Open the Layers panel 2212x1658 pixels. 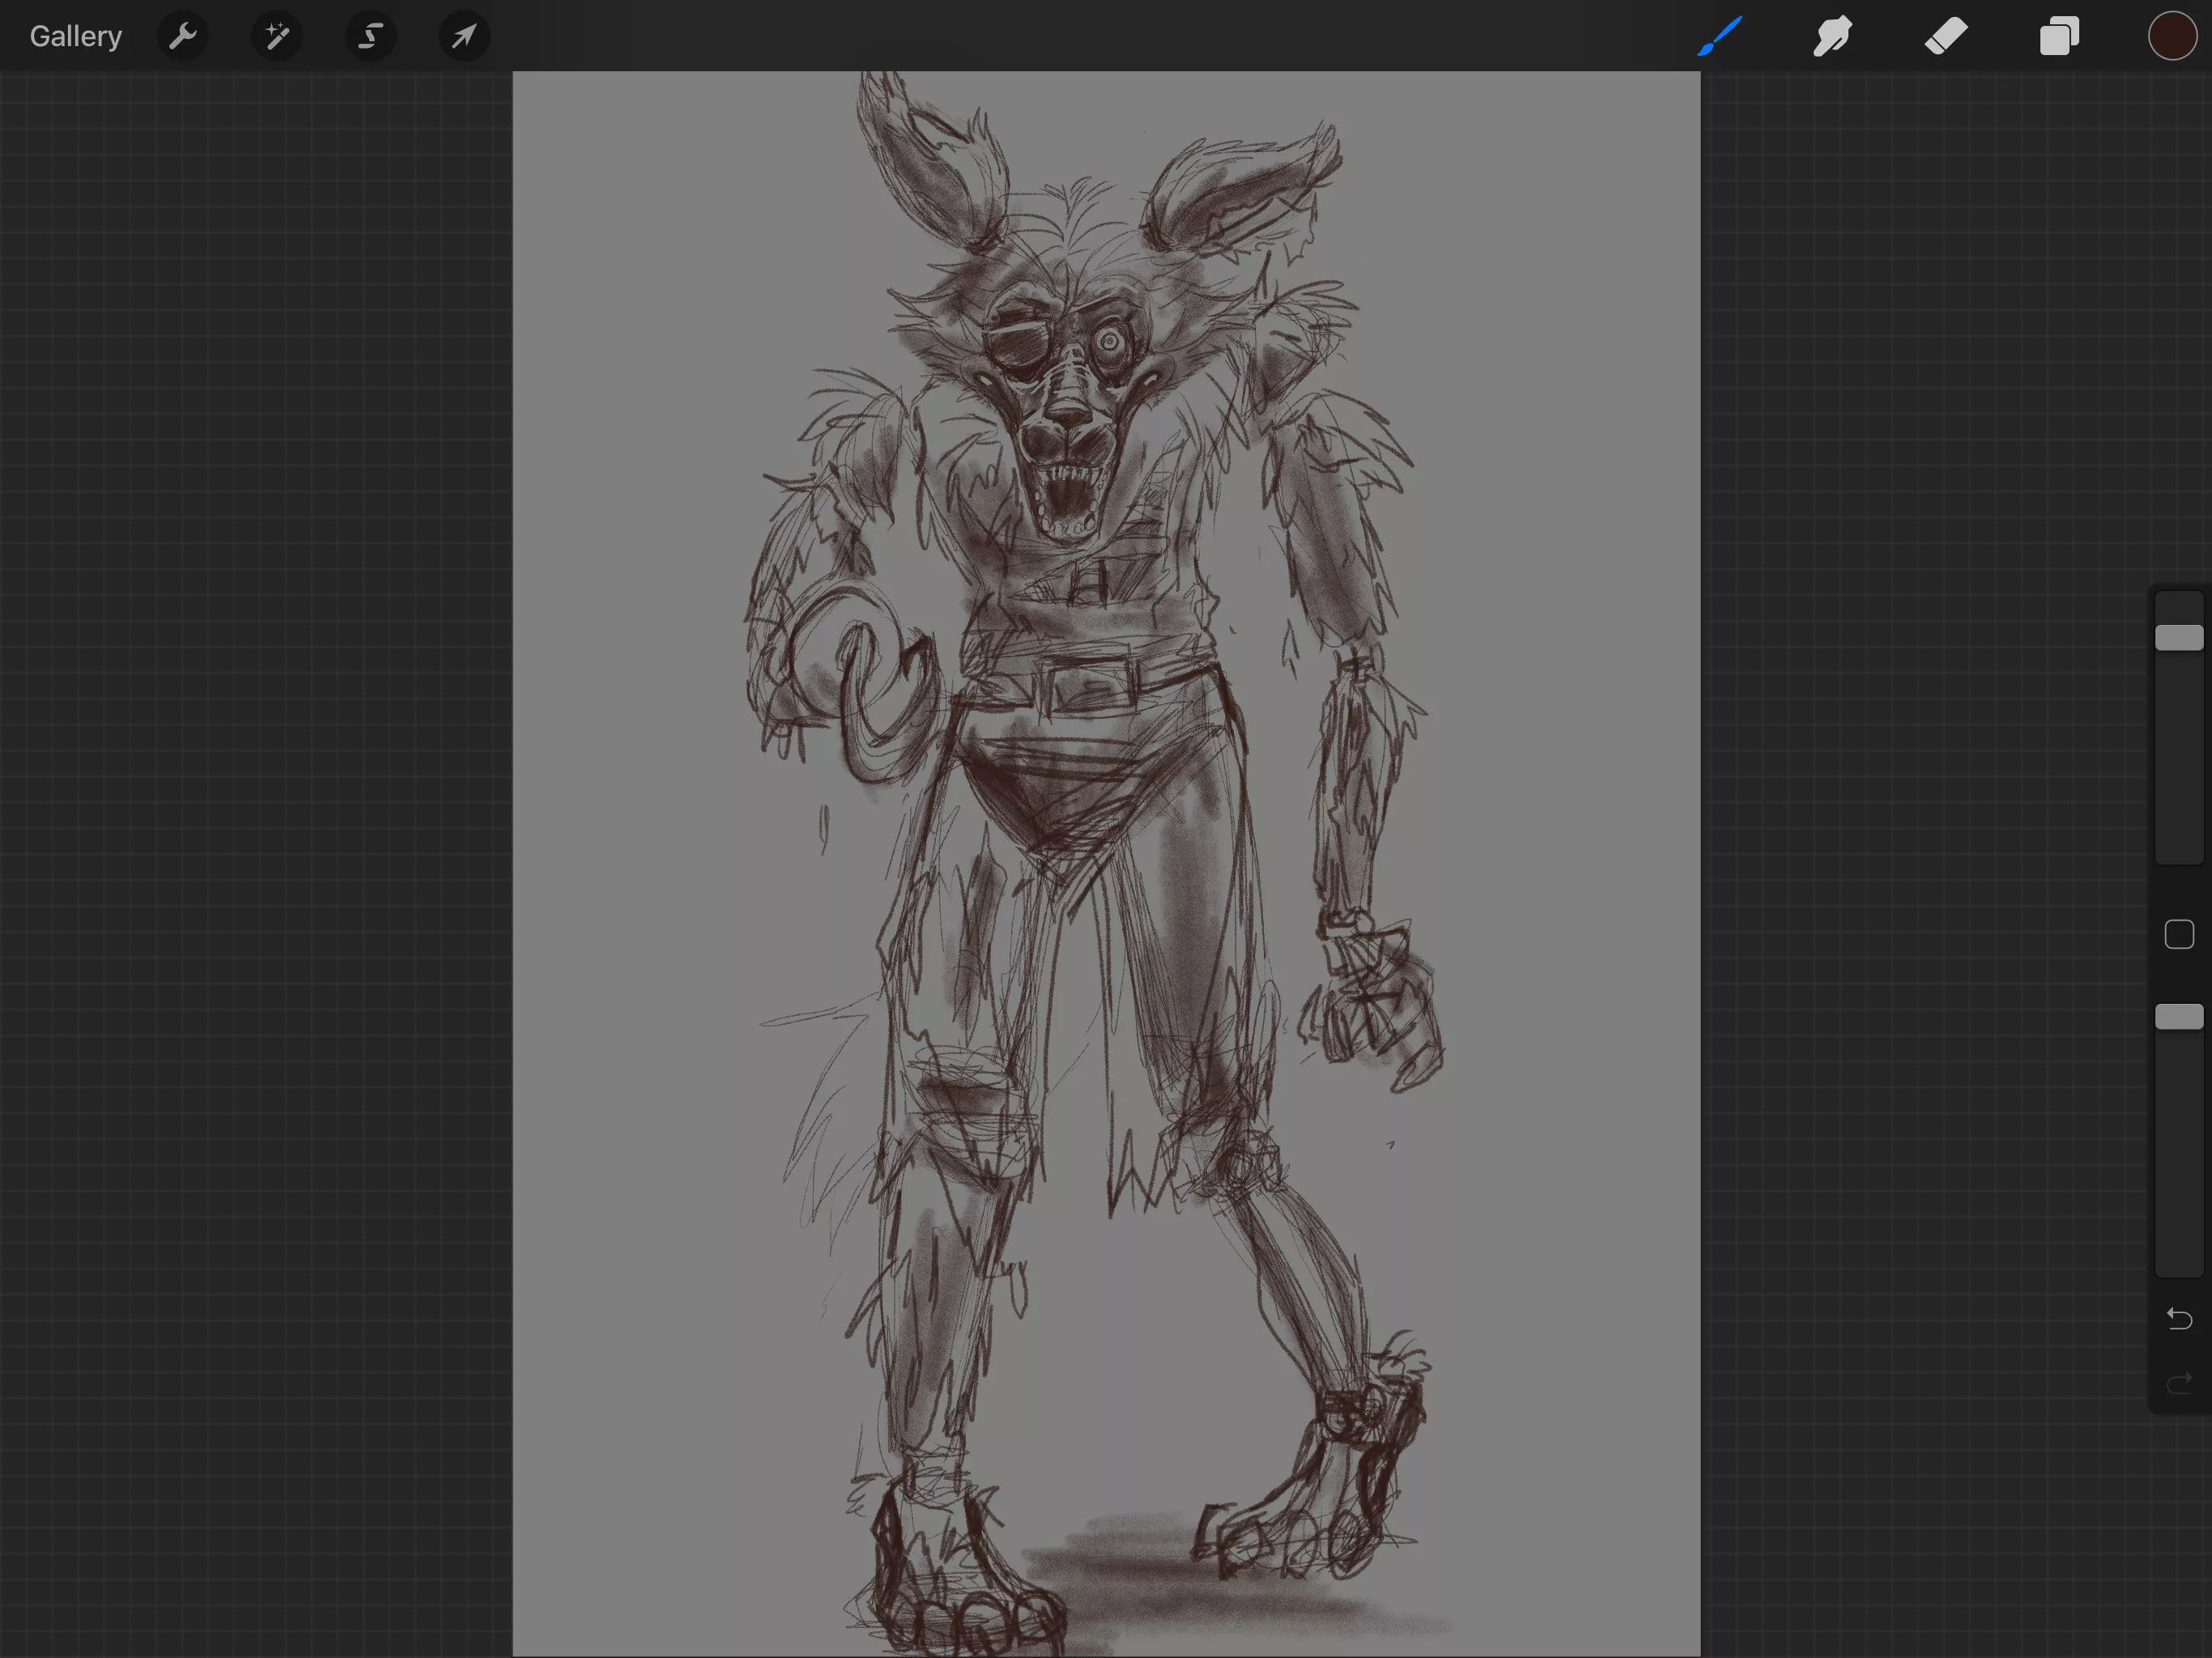[x=2059, y=37]
